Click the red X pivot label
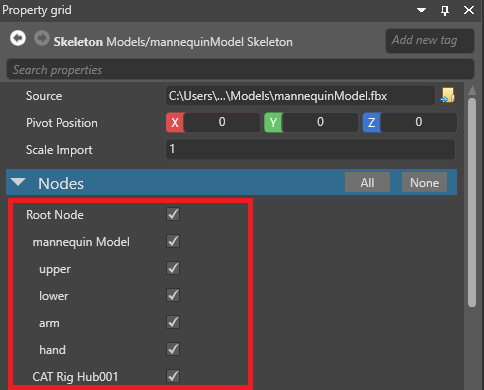The width and height of the screenshot is (484, 390). point(175,123)
